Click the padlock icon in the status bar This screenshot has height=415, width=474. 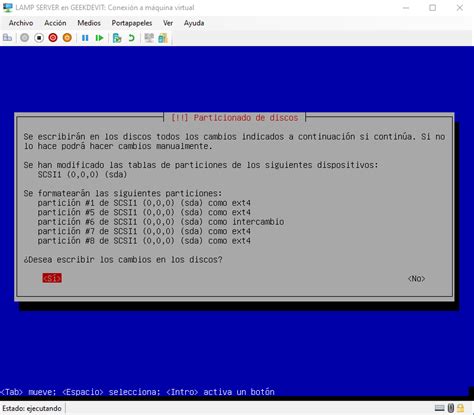[461, 408]
